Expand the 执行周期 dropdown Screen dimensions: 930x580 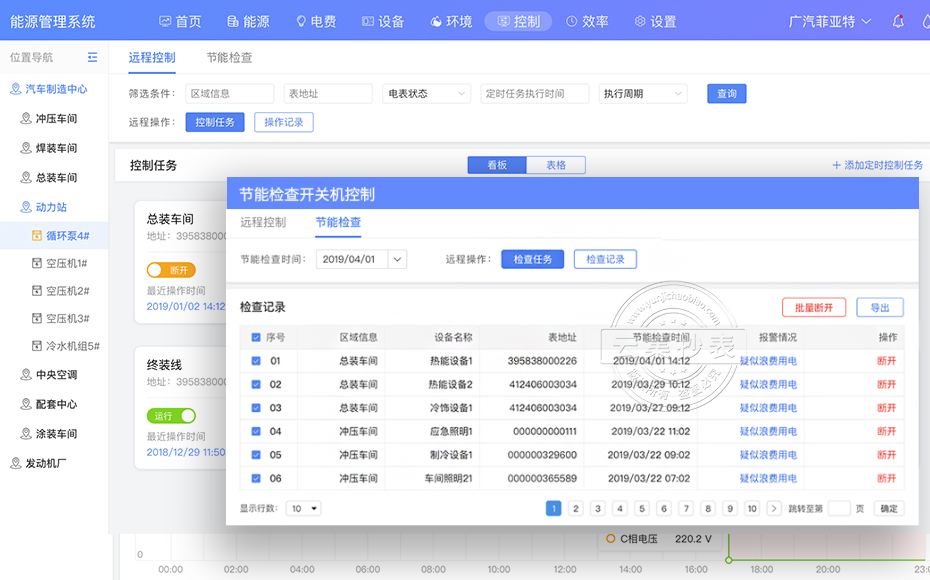pos(643,94)
